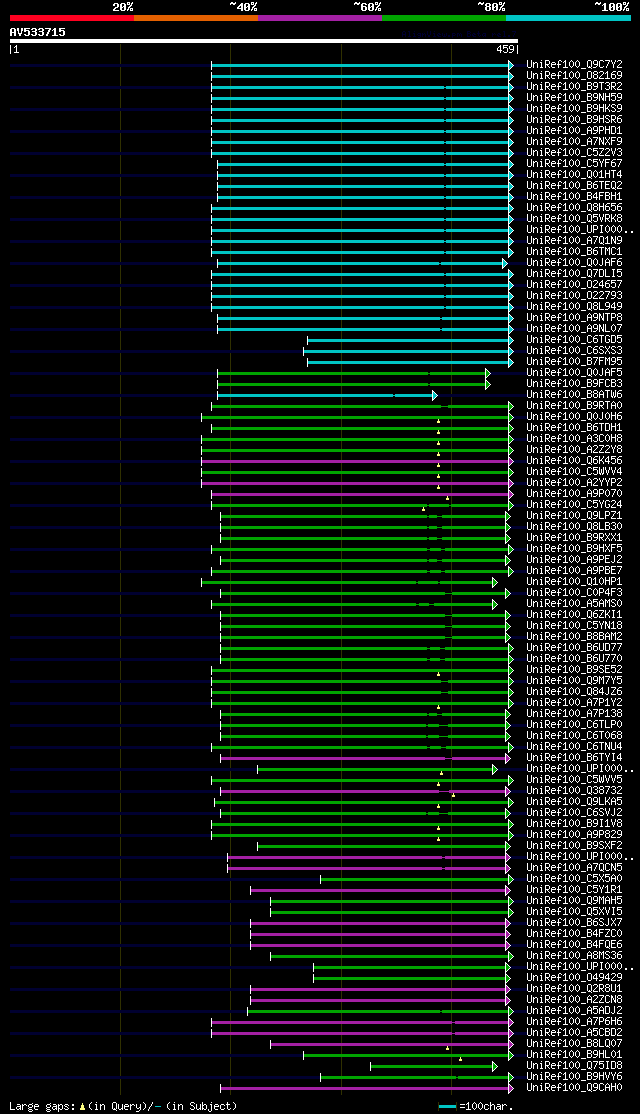Click the green ~80% identity legend segment
The image size is (640, 1114).
[444, 18]
